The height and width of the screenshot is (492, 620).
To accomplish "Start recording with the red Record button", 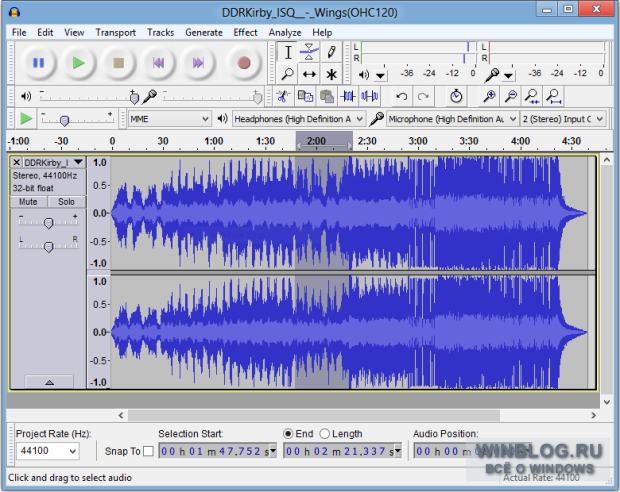I will [x=244, y=62].
